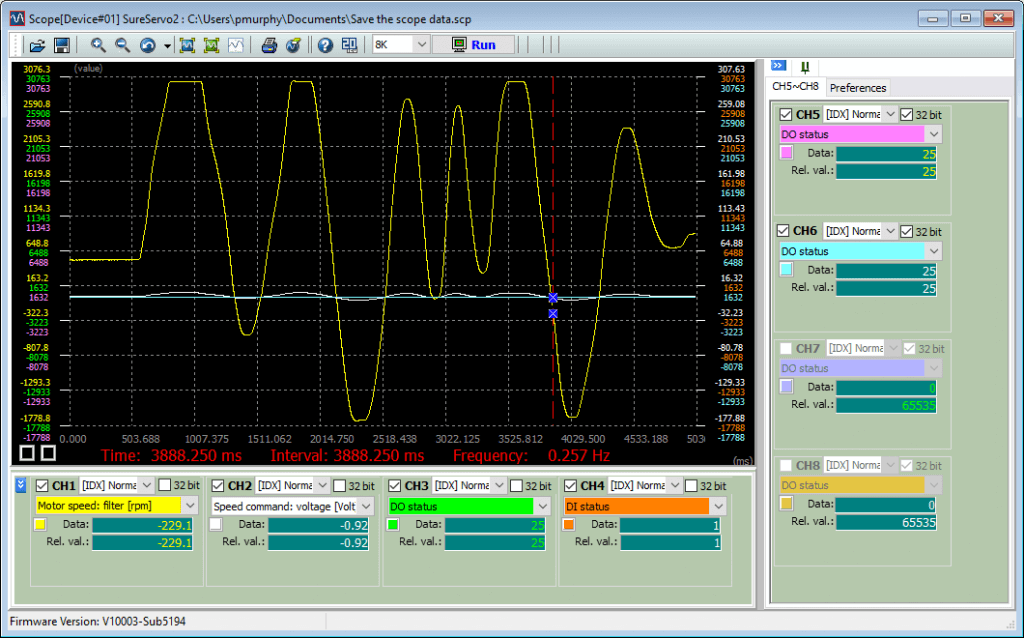This screenshot has height=638, width=1024.
Task: Open help with the question mark icon
Action: point(325,45)
